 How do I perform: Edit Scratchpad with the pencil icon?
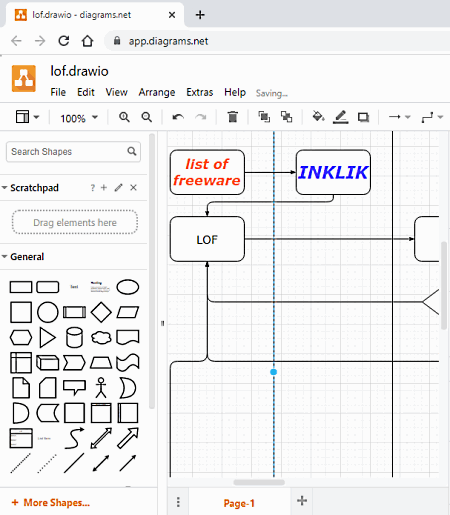point(119,188)
